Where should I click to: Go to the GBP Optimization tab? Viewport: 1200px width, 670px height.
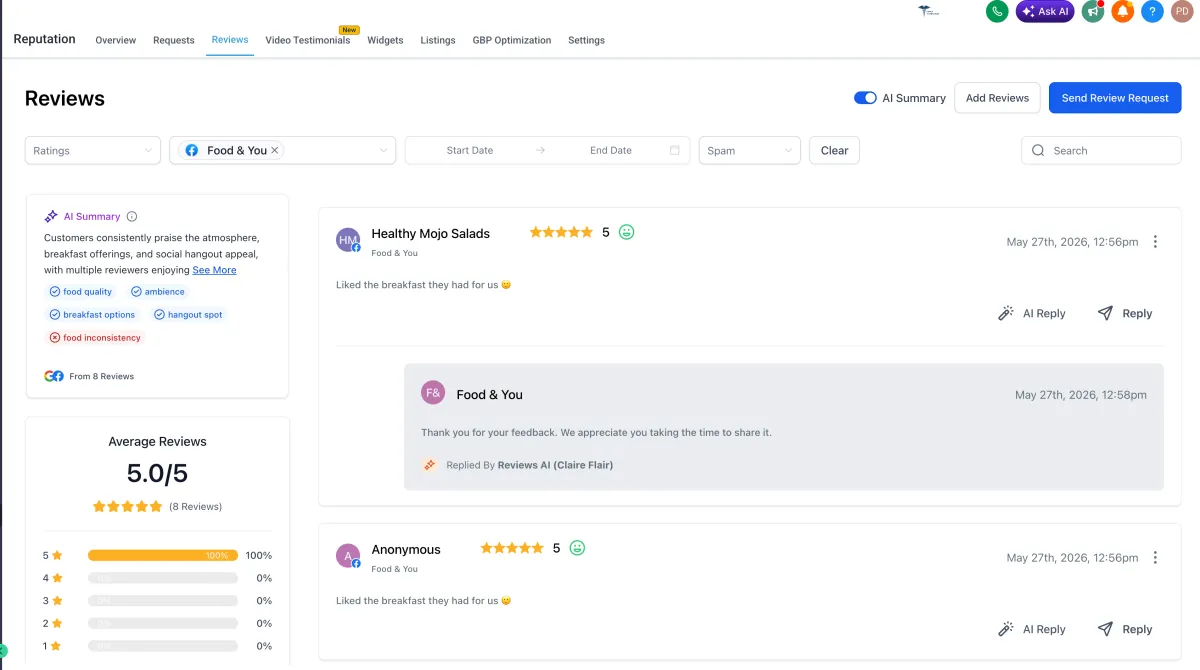point(512,40)
